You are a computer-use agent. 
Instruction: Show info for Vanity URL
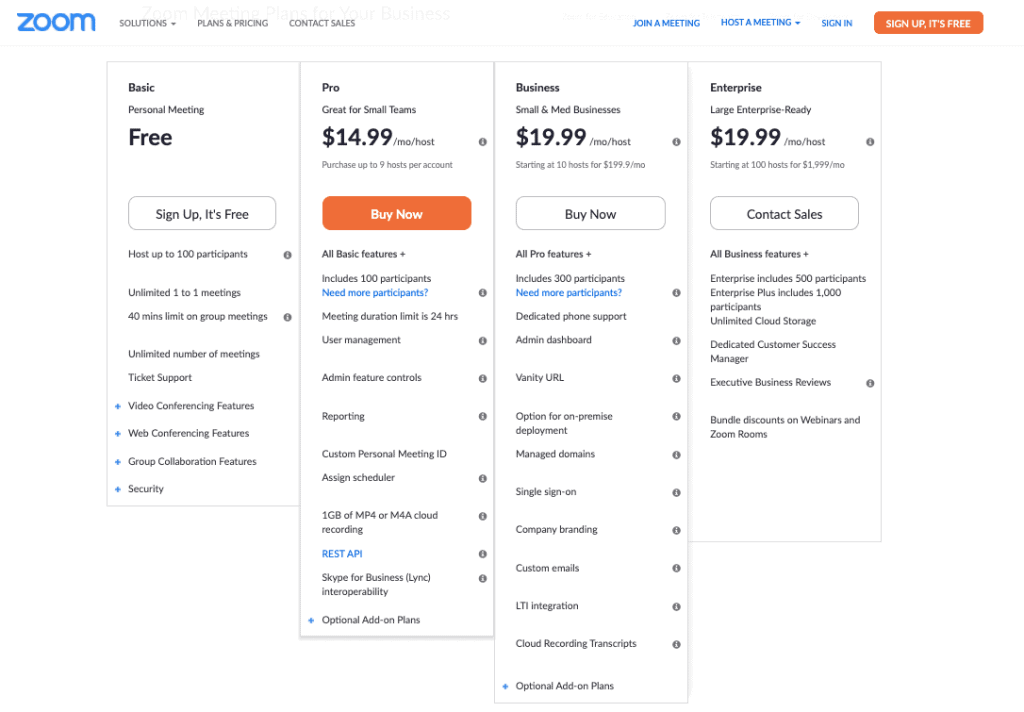(677, 379)
